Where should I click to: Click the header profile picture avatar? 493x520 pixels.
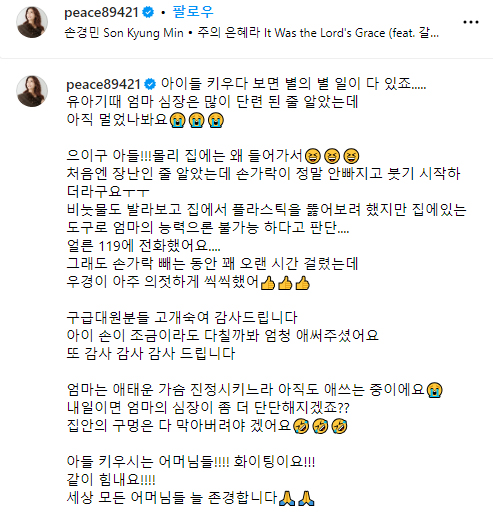(x=32, y=22)
